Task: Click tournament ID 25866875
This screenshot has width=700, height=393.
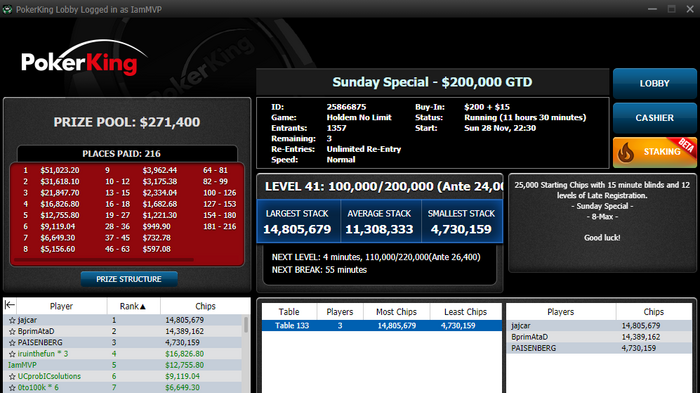Action: pyautogui.click(x=346, y=107)
